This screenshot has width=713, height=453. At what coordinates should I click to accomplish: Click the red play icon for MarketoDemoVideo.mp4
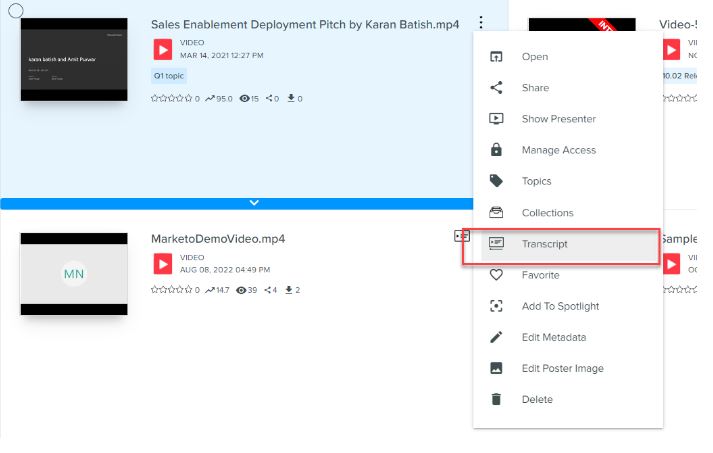162,264
